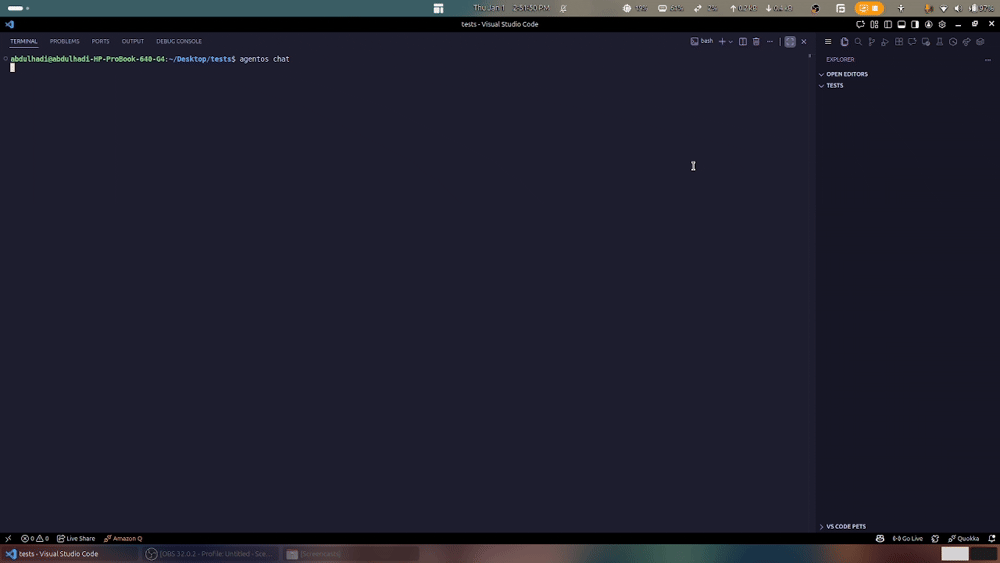The image size is (1000, 563).
Task: Switch to the DEBUG CONSOLE tab
Action: (179, 41)
